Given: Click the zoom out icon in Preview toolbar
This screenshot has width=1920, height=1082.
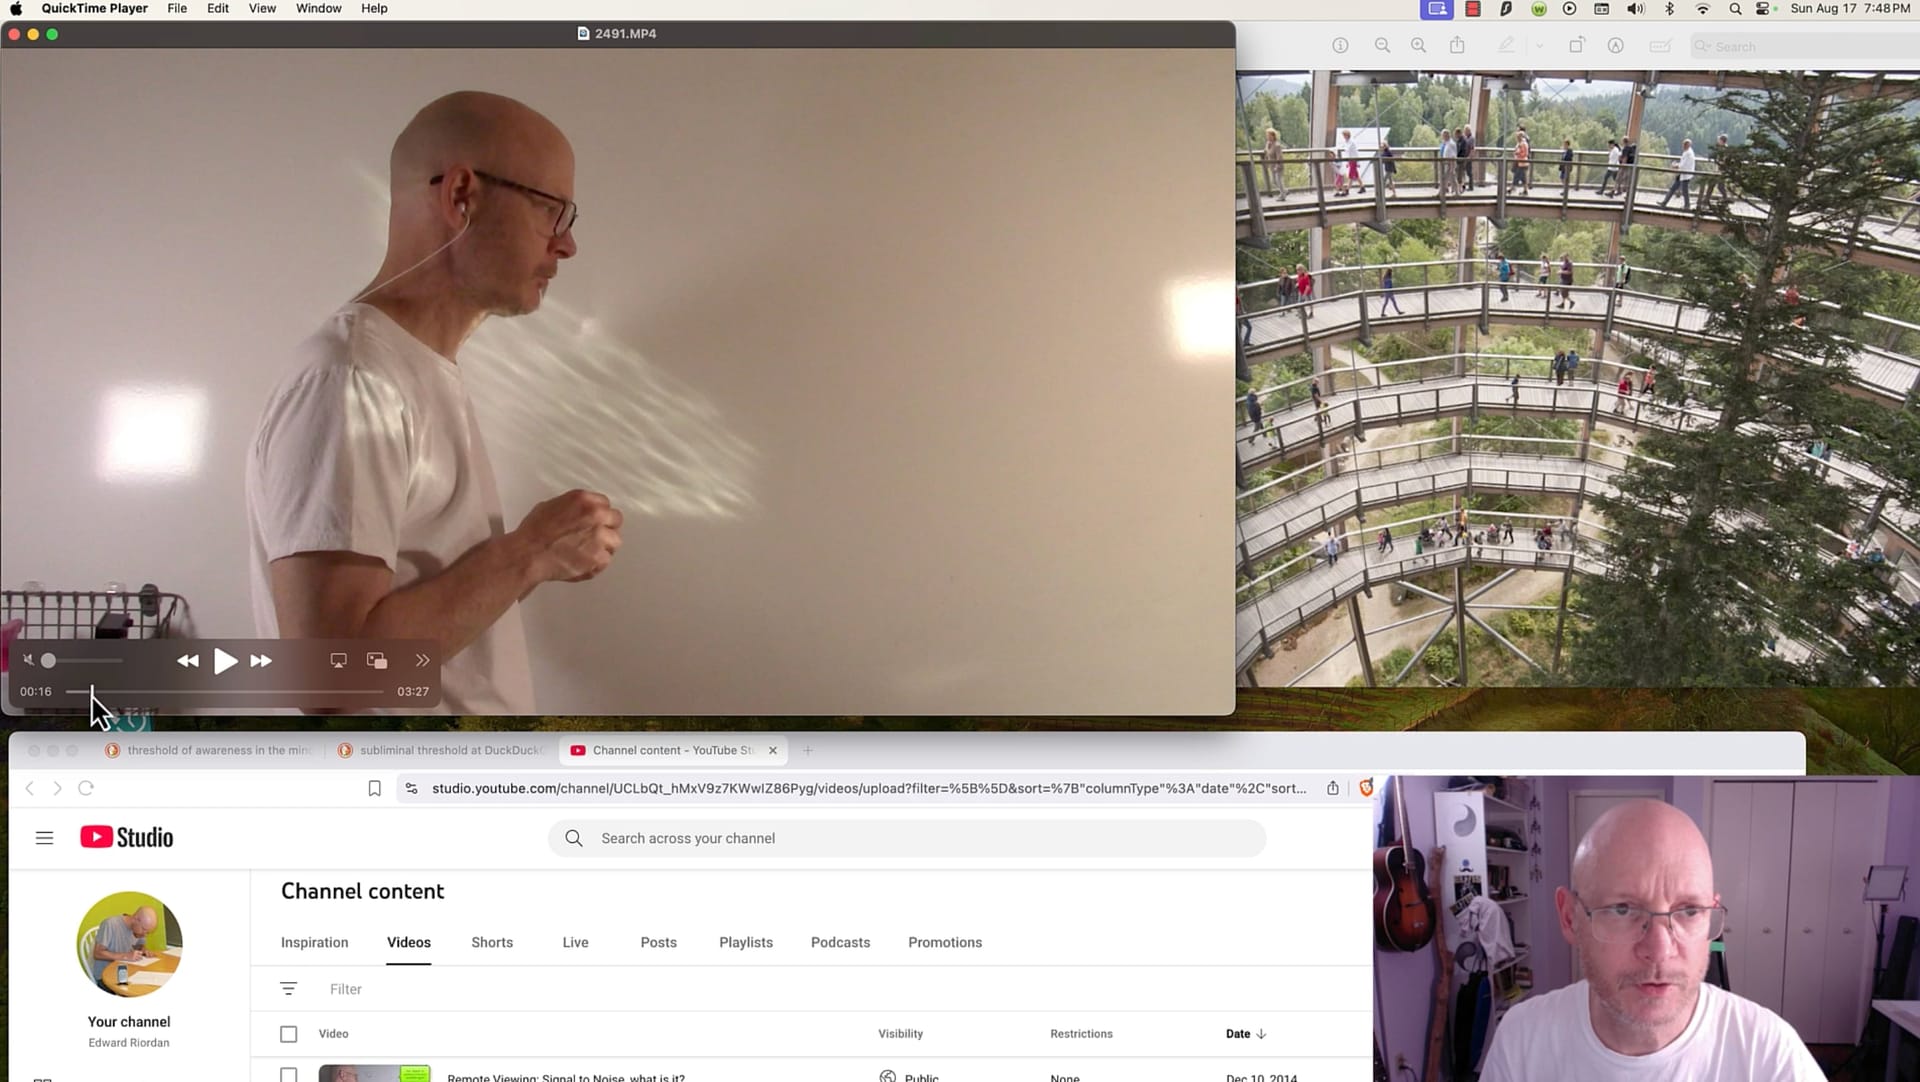Looking at the screenshot, I should tap(1382, 46).
